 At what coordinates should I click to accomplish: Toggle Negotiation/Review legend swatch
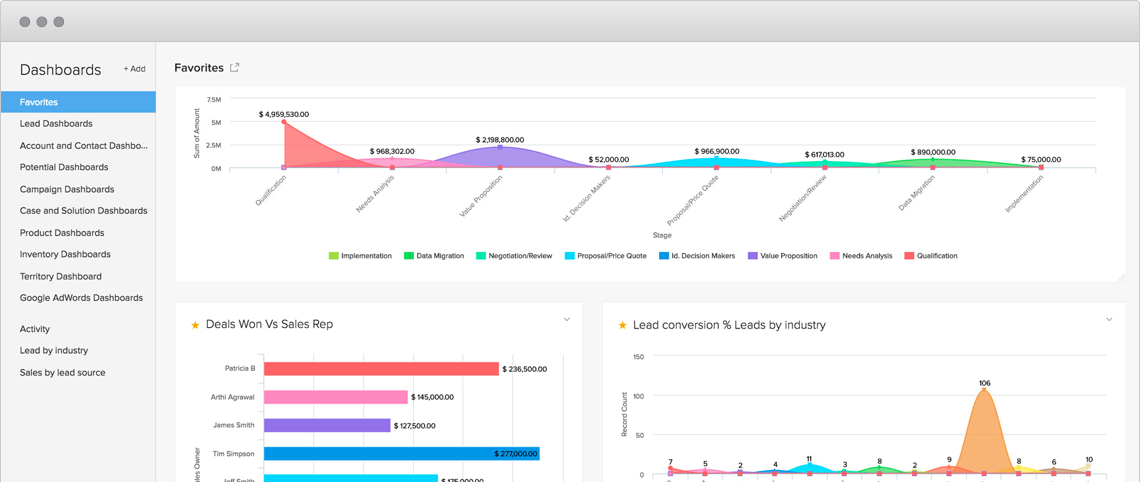(x=481, y=256)
